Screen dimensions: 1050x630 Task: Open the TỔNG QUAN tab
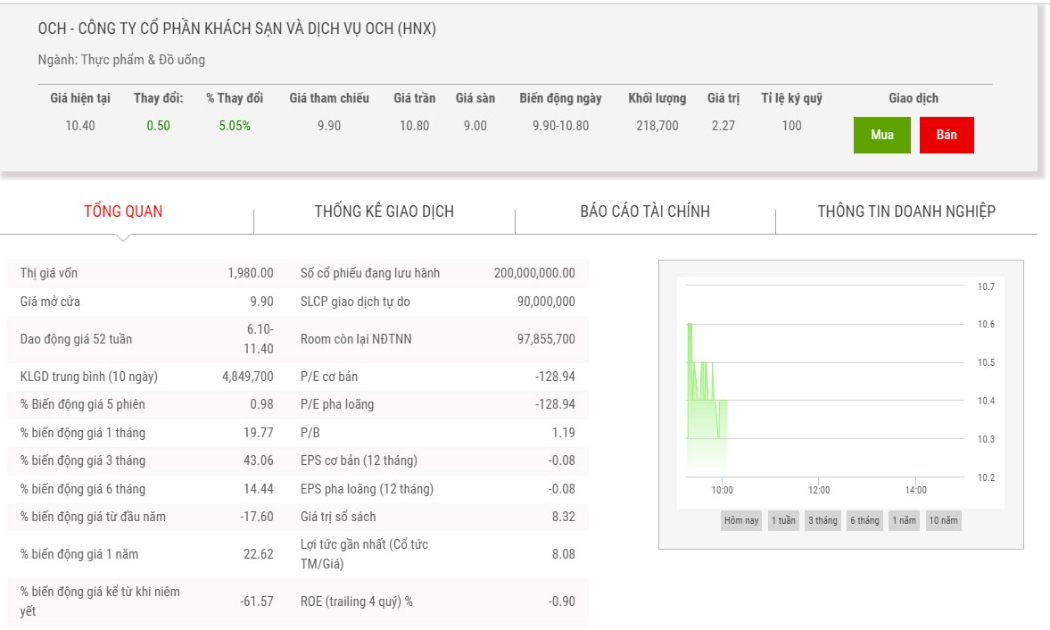tap(123, 212)
